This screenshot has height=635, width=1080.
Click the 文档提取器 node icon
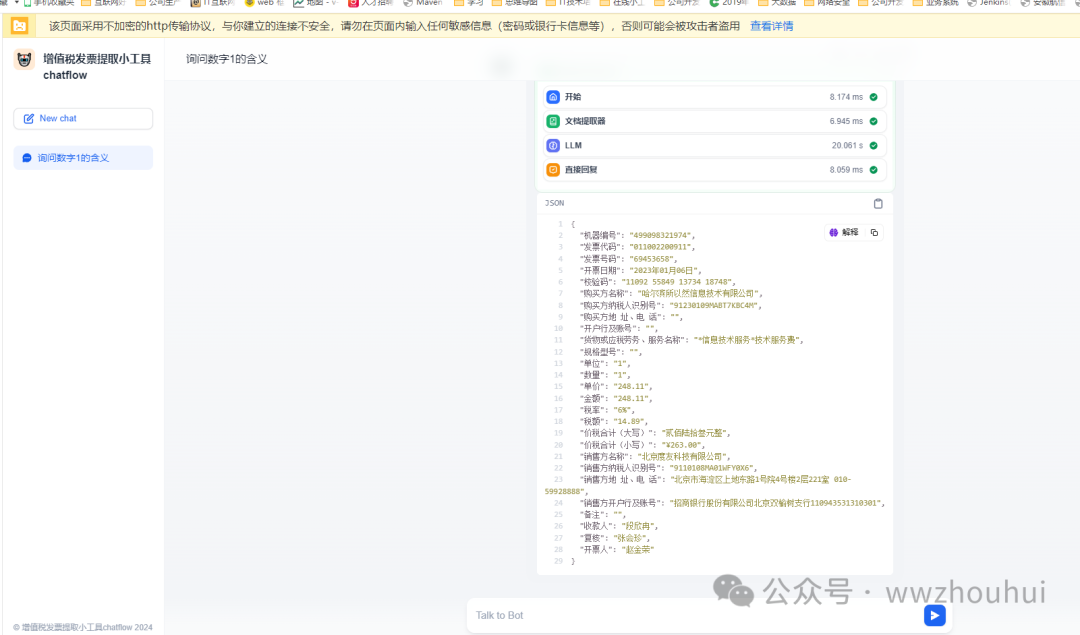pos(553,121)
